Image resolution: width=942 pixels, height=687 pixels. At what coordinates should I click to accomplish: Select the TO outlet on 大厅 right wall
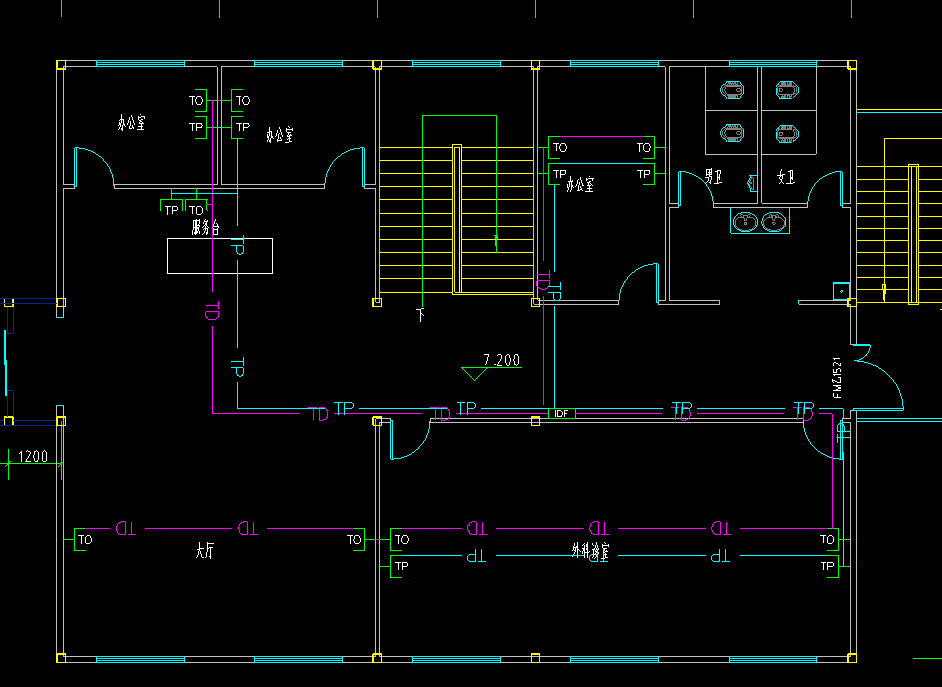(x=358, y=539)
